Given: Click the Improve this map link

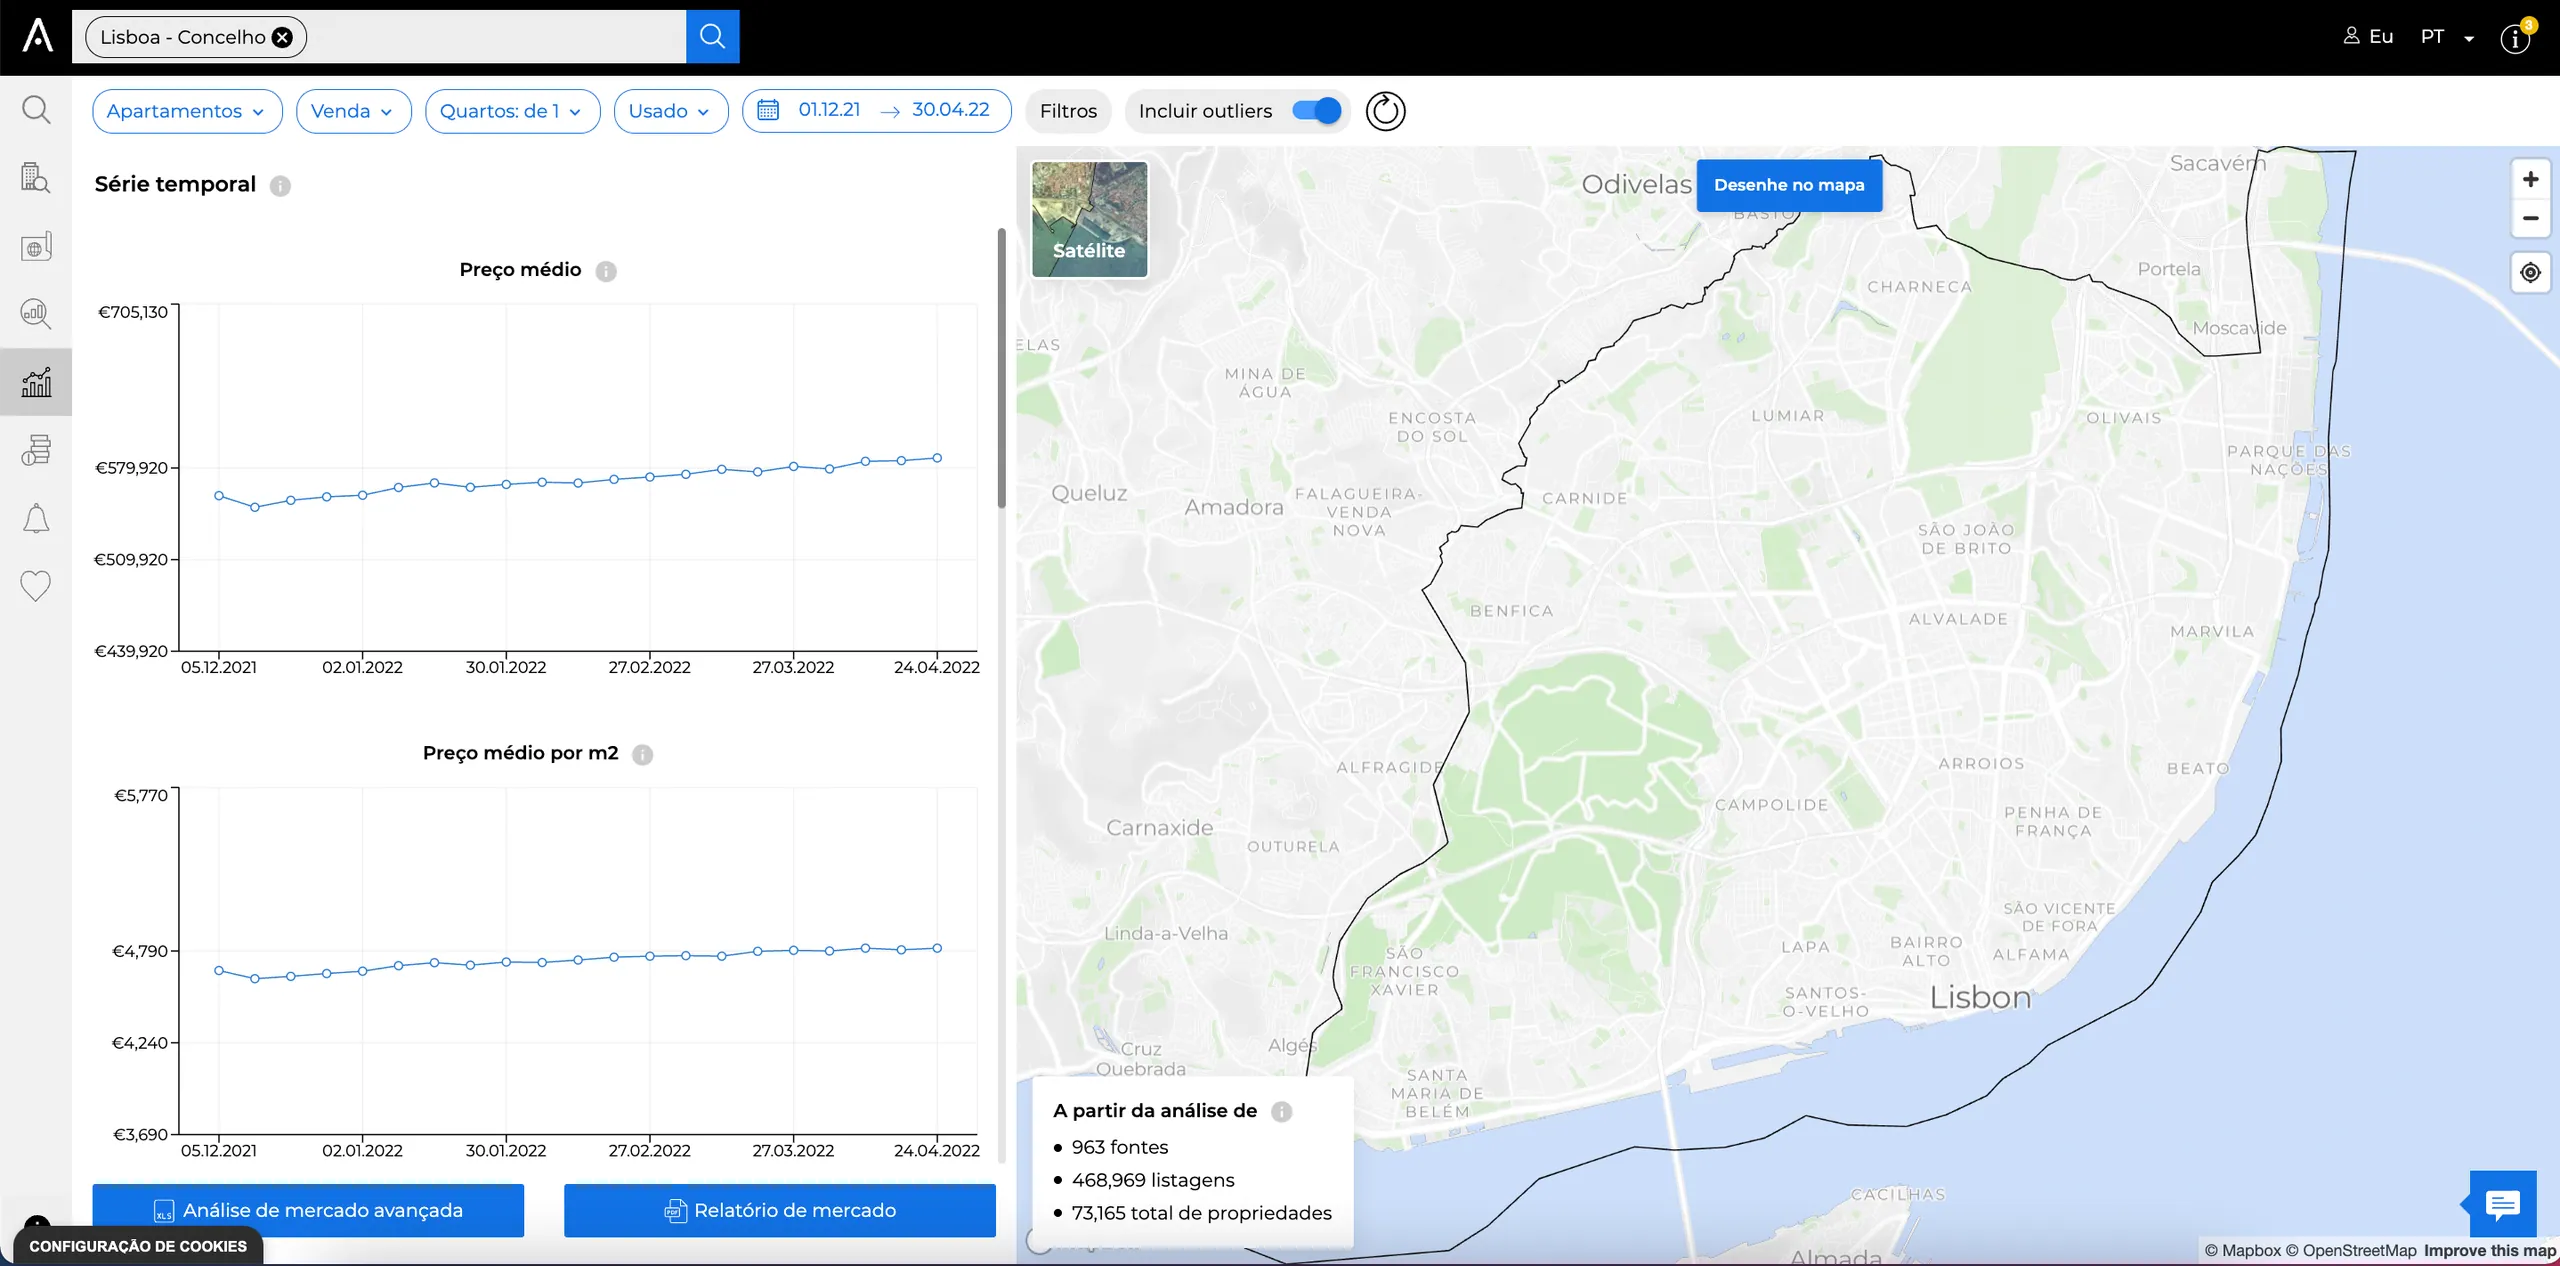Looking at the screenshot, I should (x=2489, y=1251).
